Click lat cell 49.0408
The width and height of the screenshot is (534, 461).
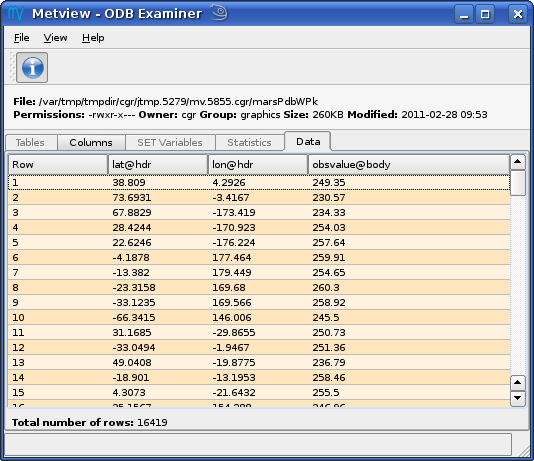[x=158, y=362]
